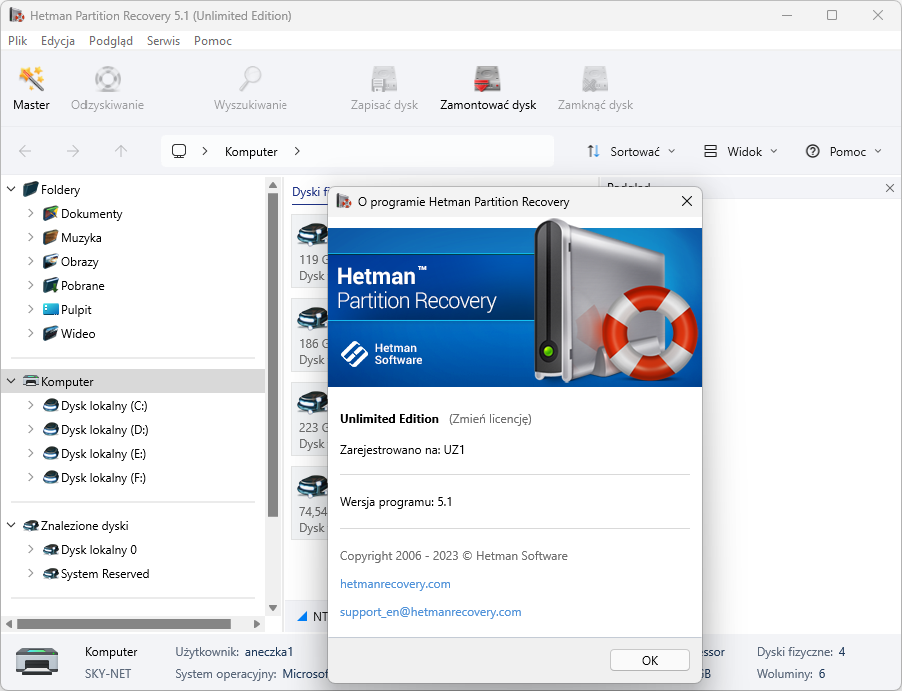Screen dimensions: 902x691
Task: Select the Obrazy folder icon
Action: [x=51, y=262]
